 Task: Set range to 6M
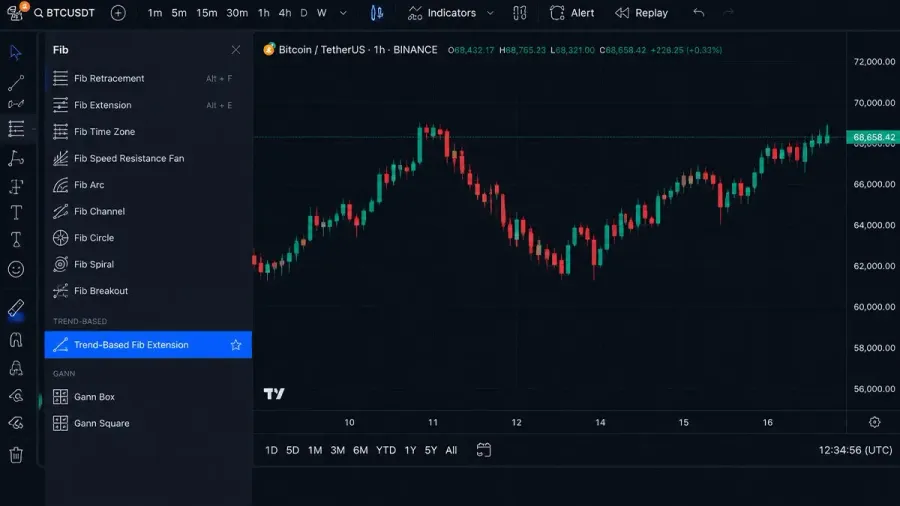[360, 450]
